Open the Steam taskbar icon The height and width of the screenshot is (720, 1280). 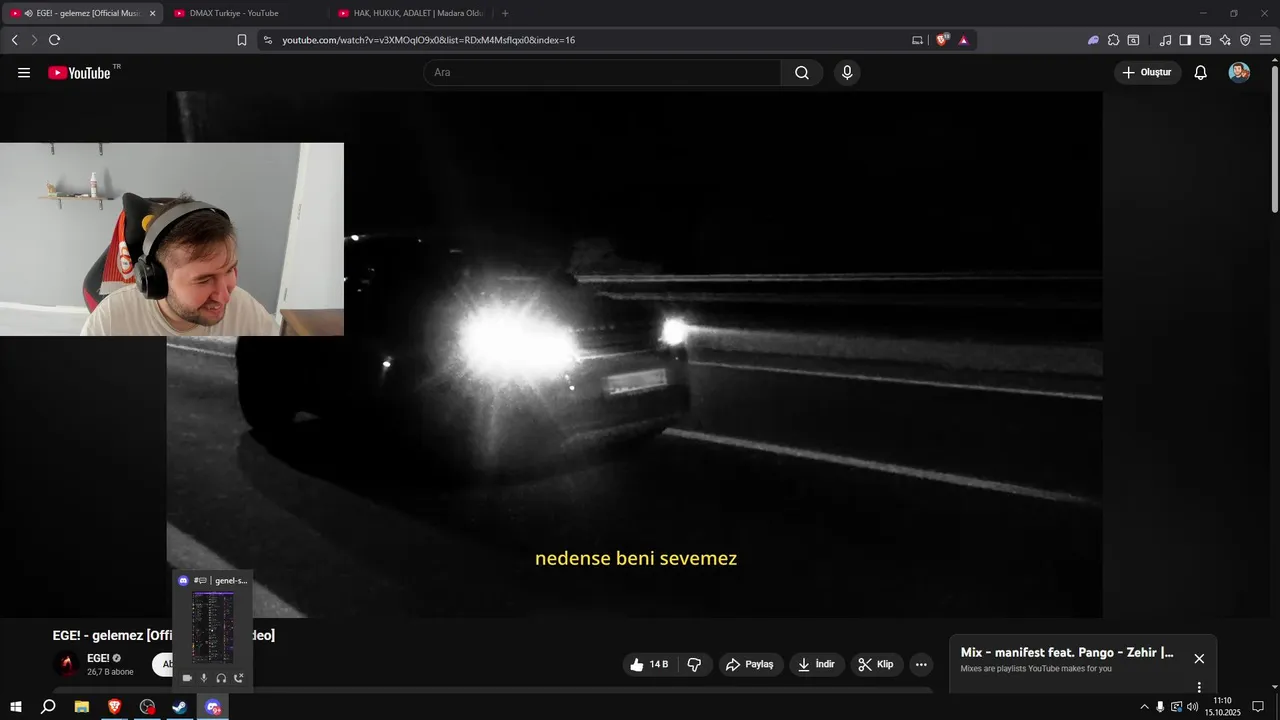180,707
